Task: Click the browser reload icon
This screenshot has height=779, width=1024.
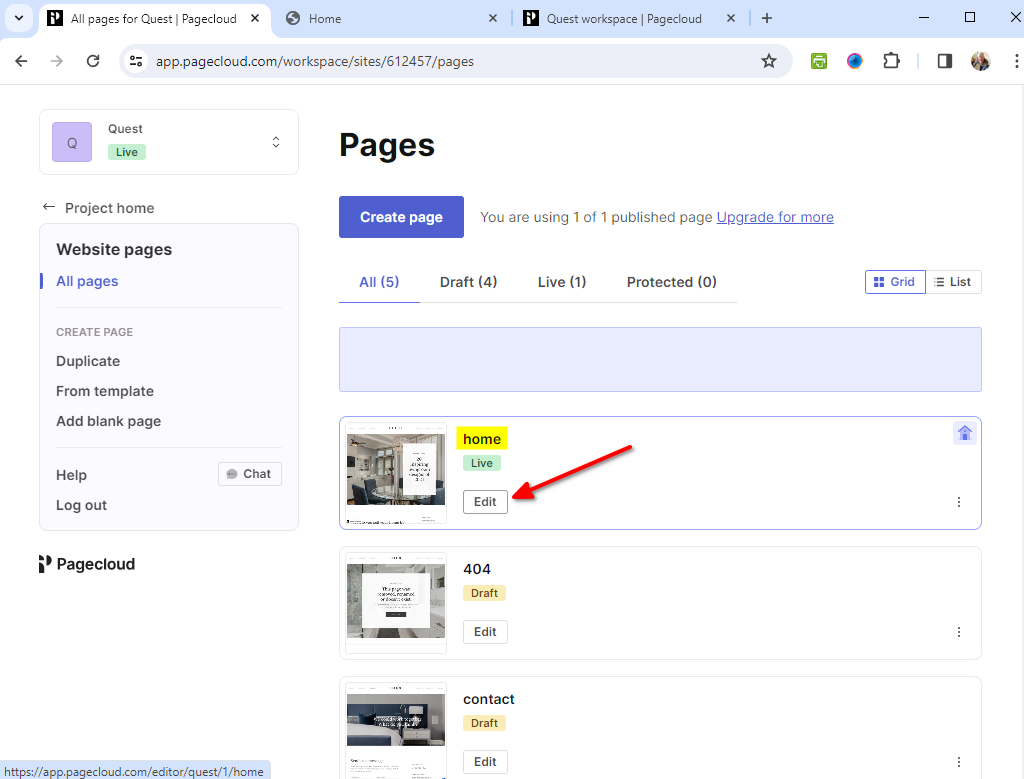Action: (x=93, y=61)
